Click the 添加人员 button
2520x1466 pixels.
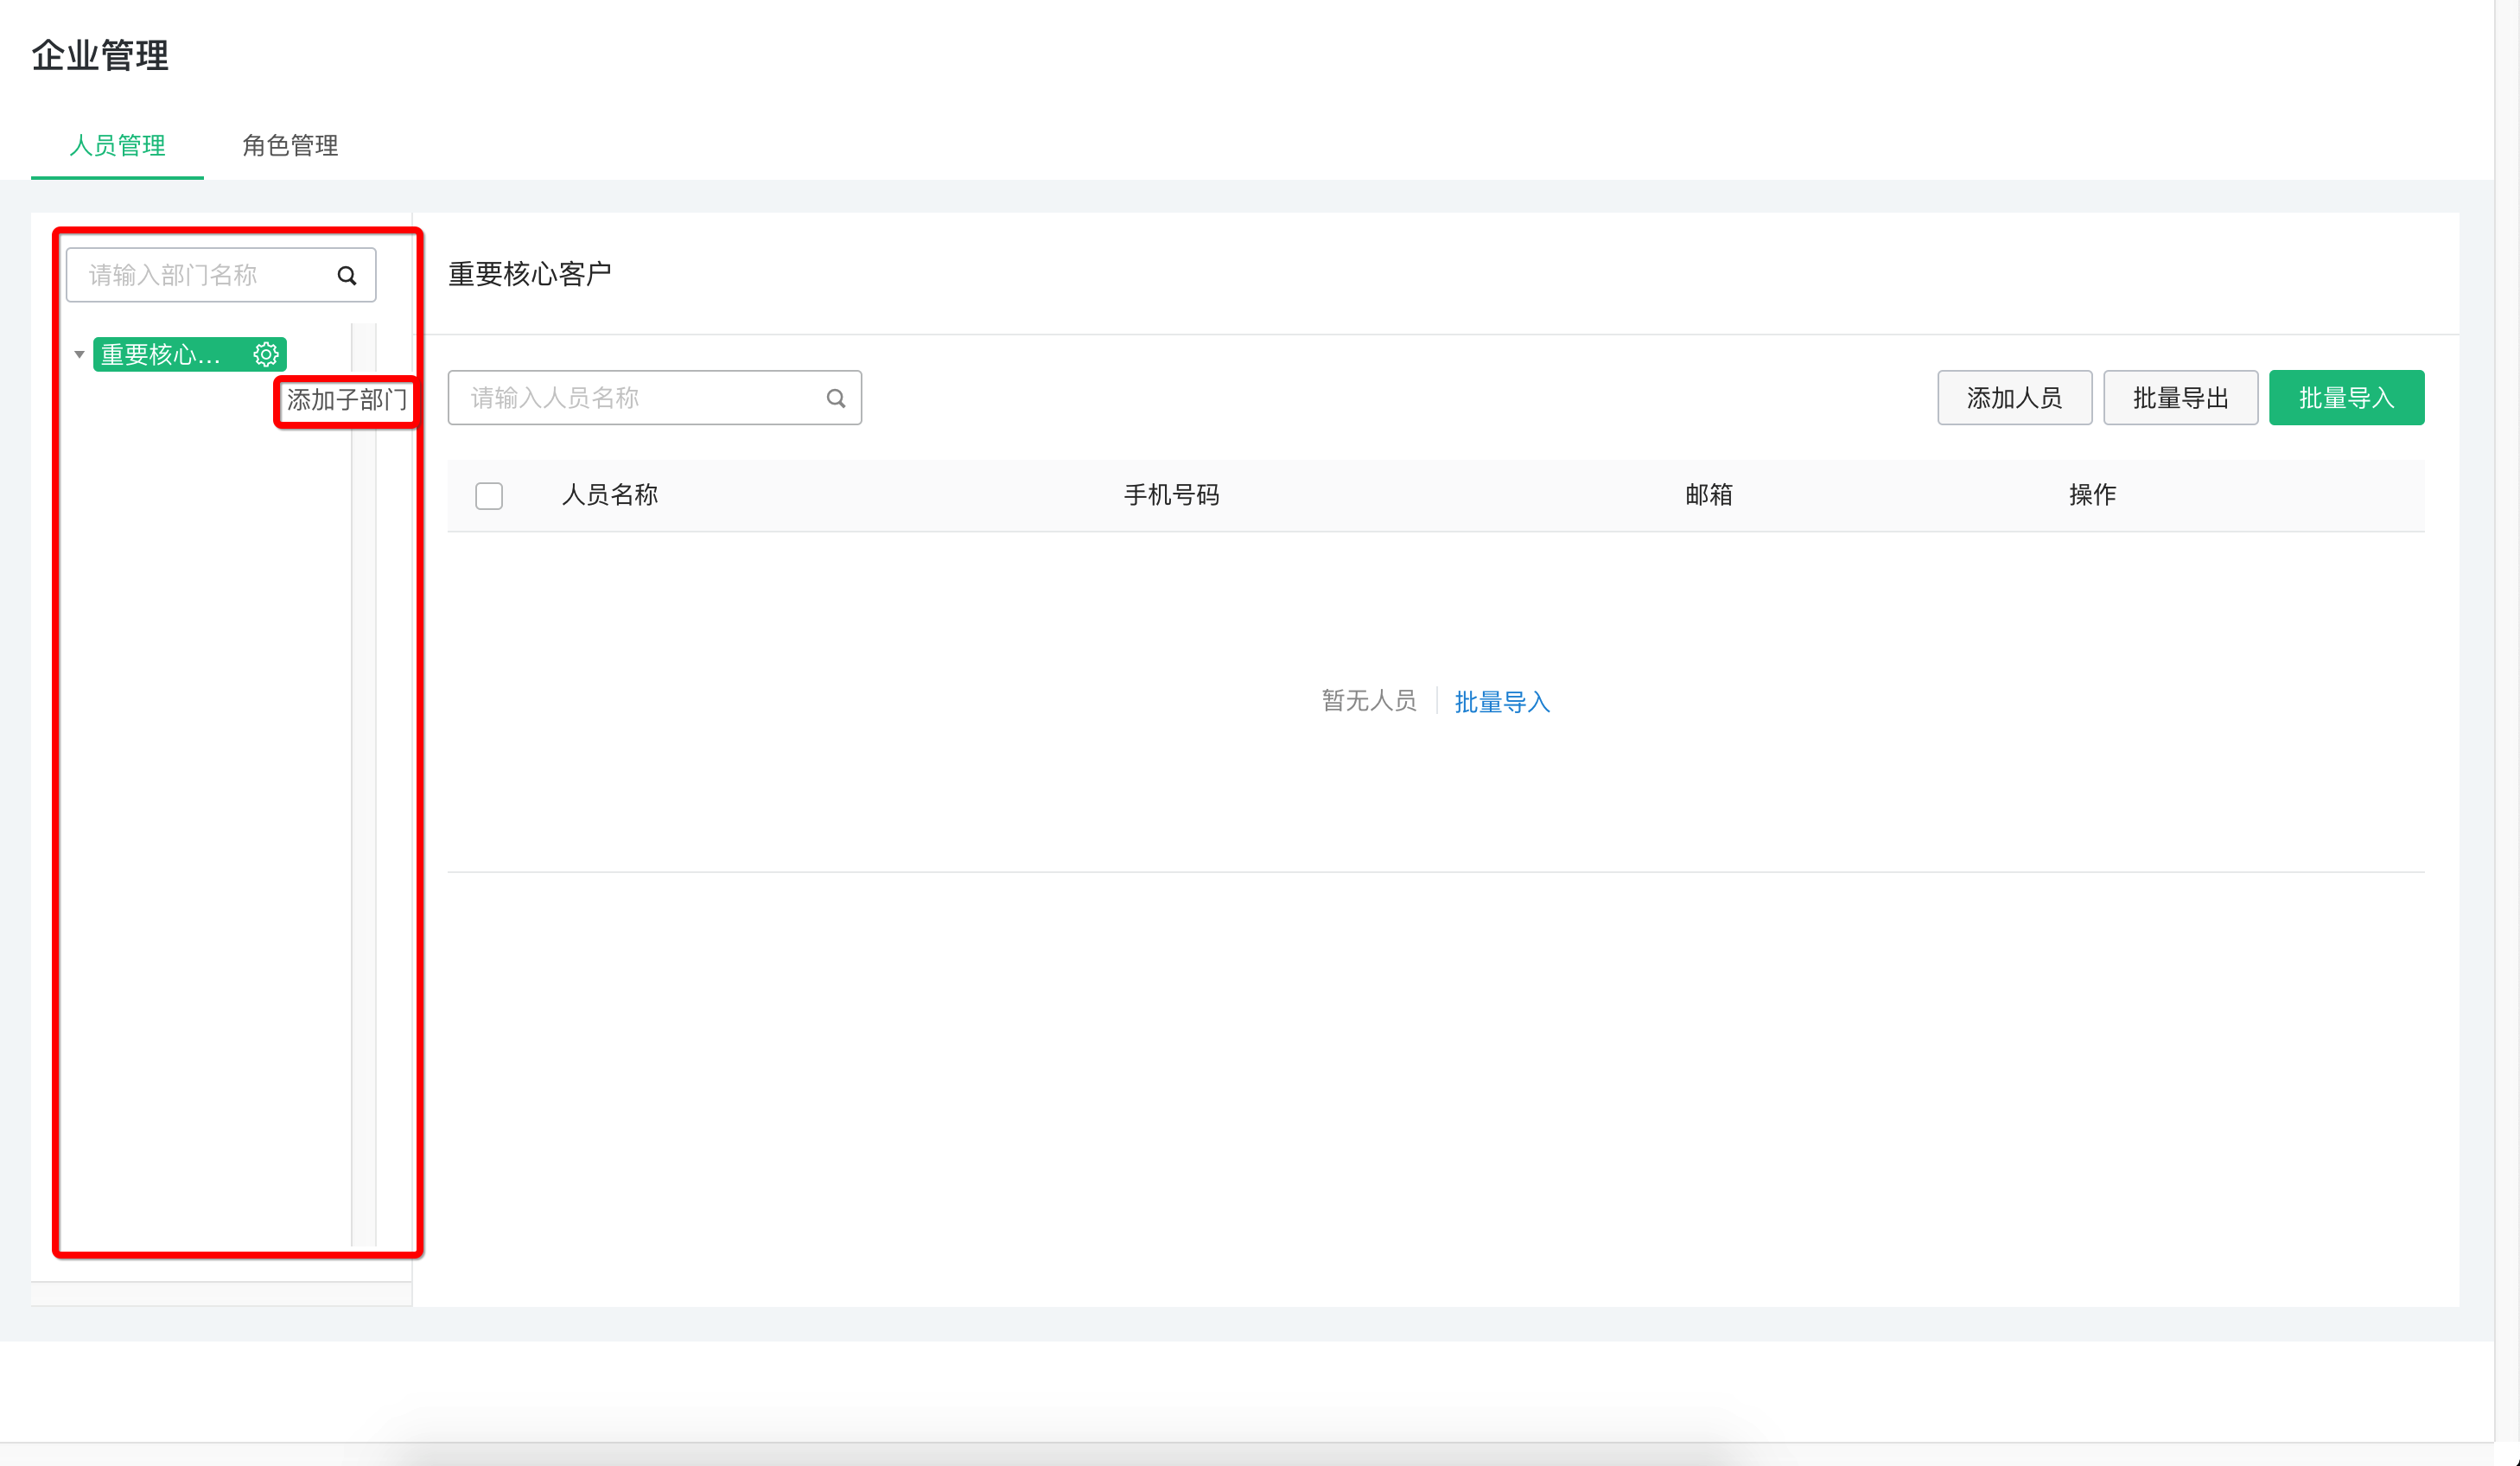pyautogui.click(x=2014, y=398)
